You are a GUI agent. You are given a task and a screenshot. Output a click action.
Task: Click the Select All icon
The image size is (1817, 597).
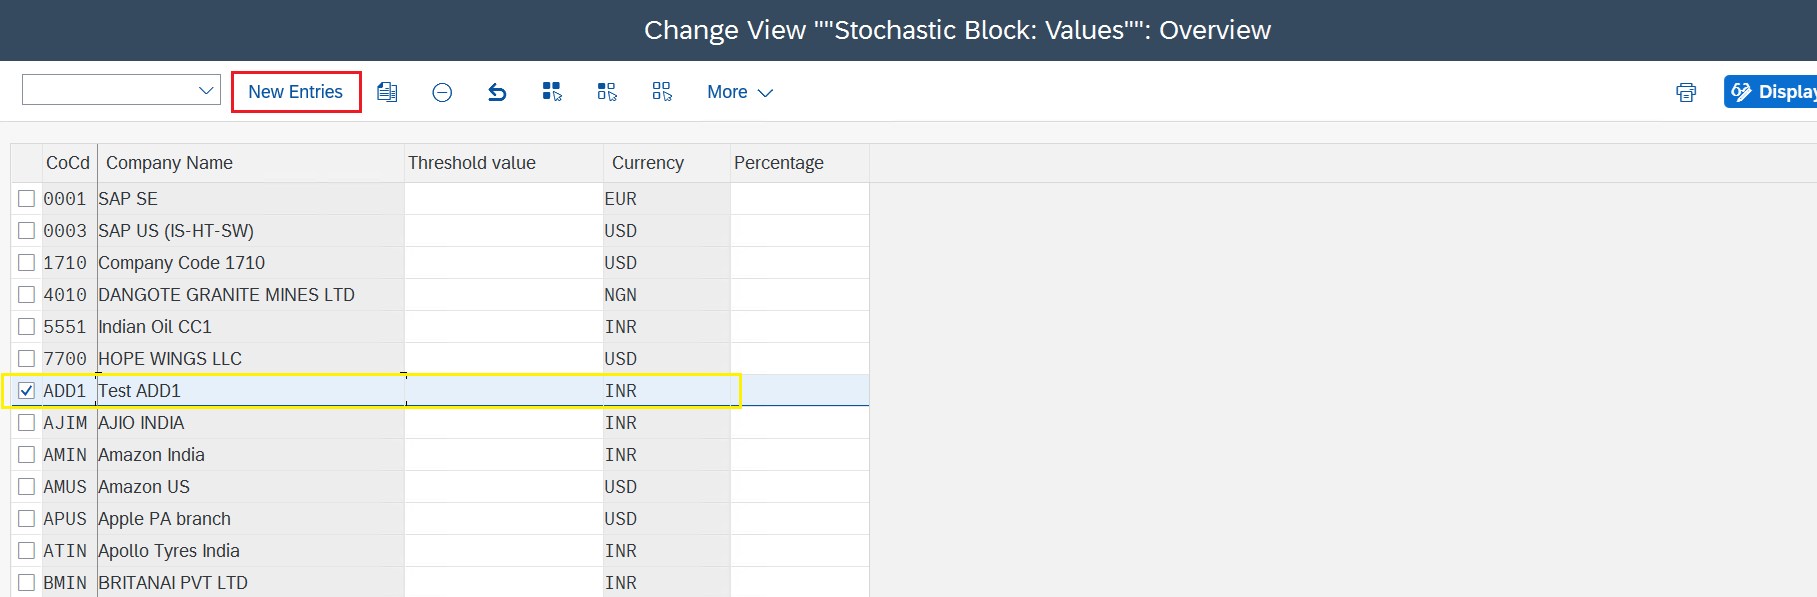click(552, 92)
